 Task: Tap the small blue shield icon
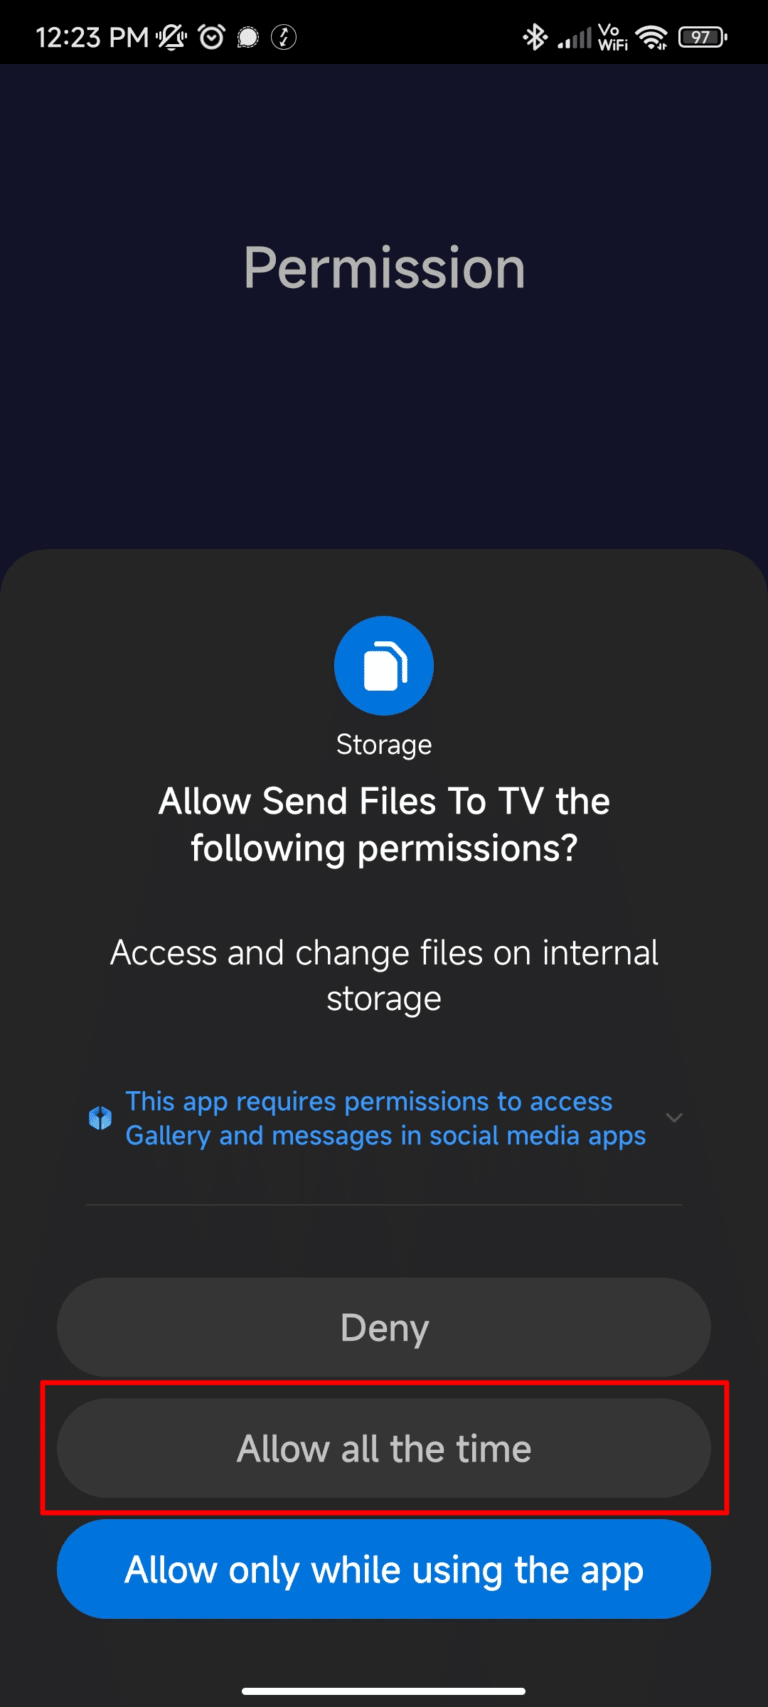point(100,1118)
